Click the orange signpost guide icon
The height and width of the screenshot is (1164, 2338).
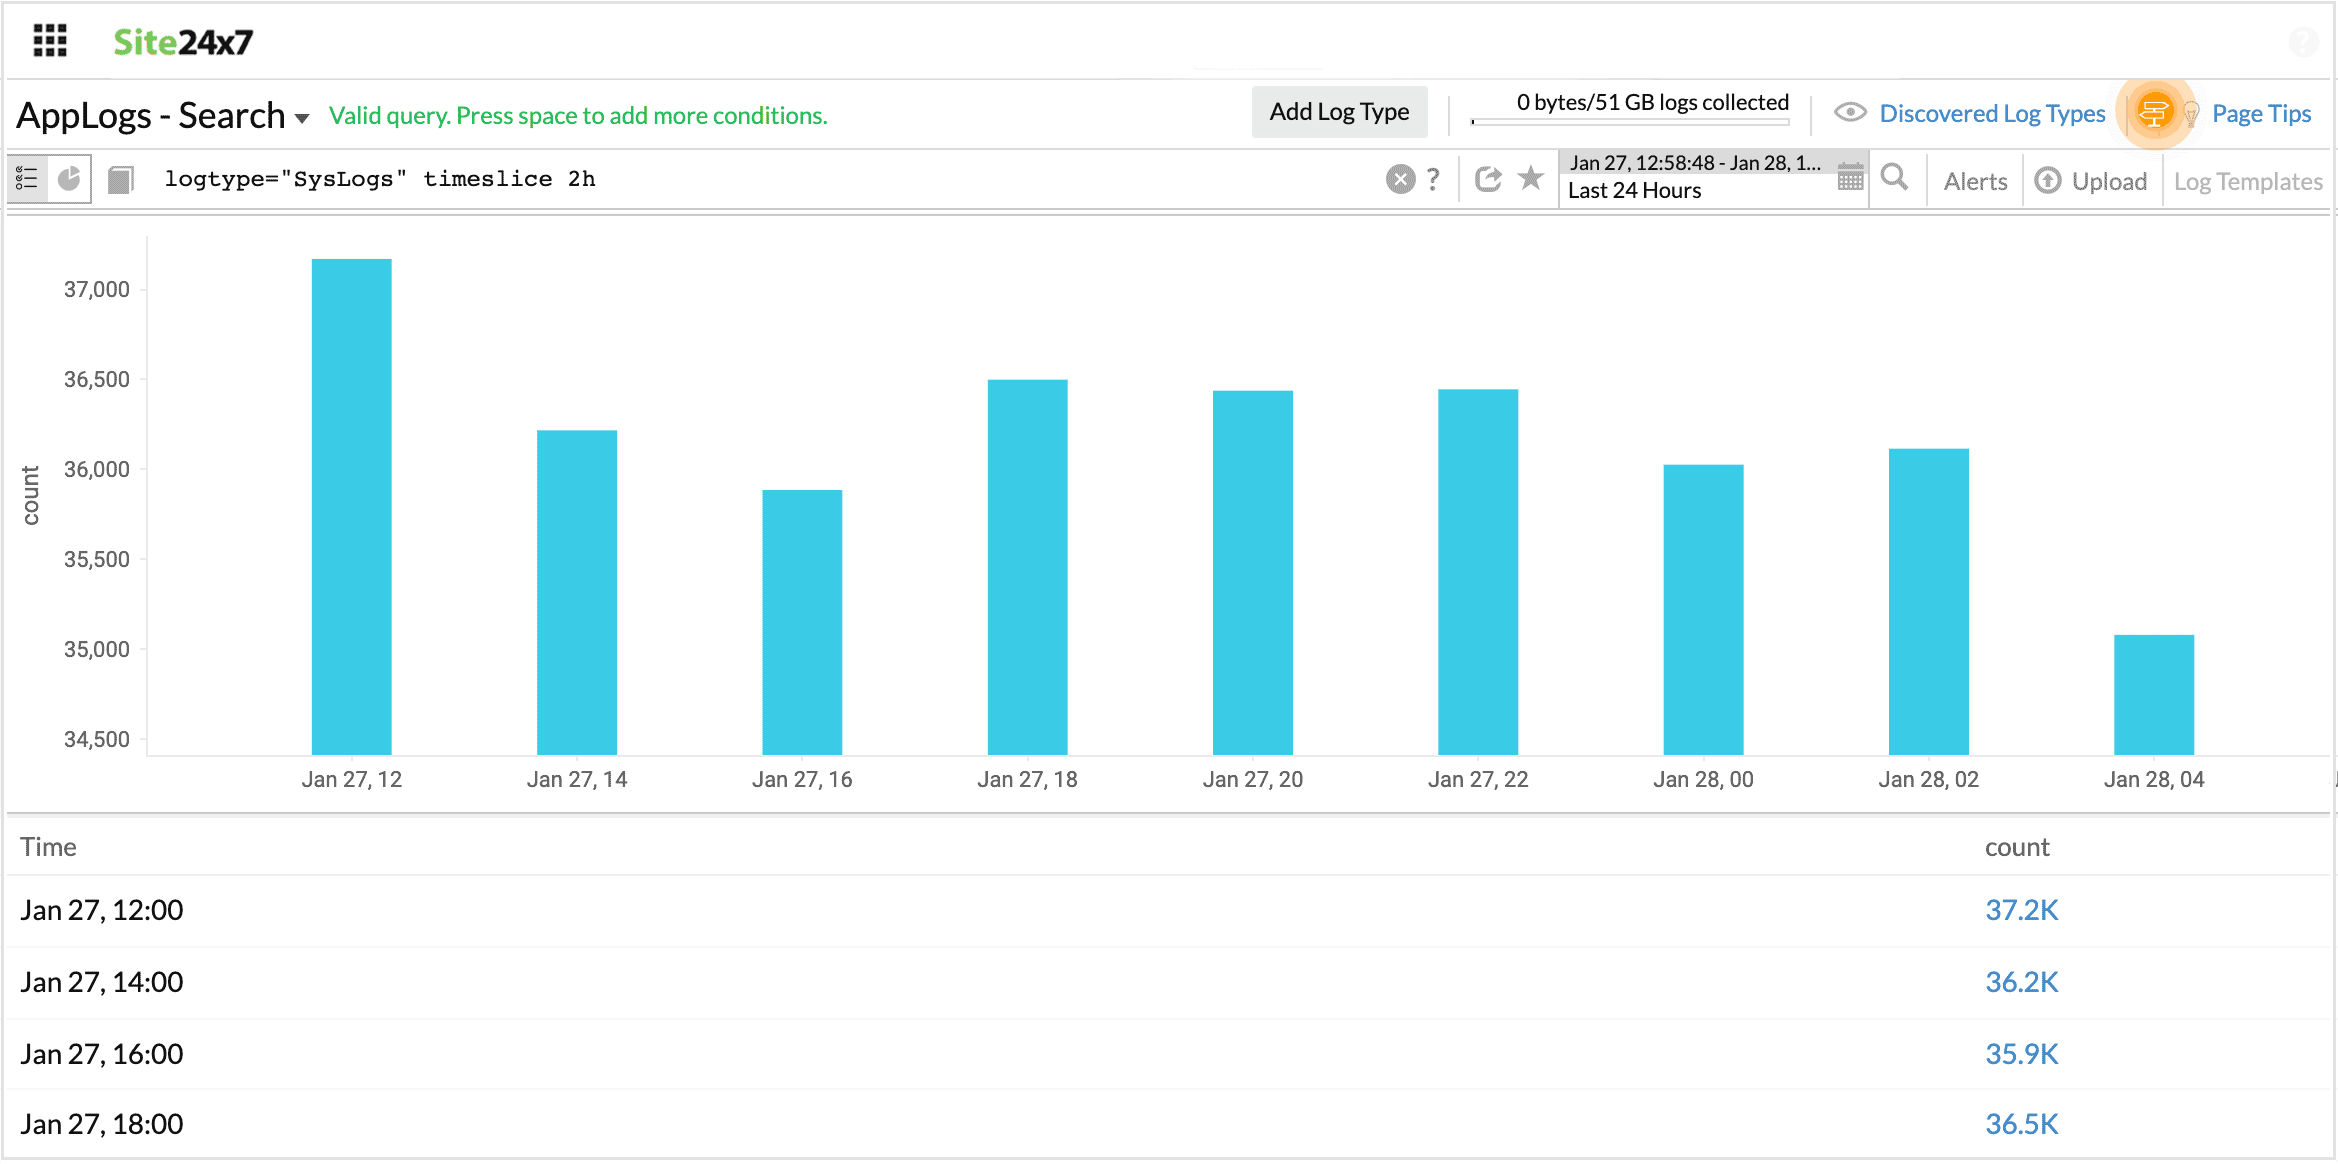click(x=2153, y=113)
